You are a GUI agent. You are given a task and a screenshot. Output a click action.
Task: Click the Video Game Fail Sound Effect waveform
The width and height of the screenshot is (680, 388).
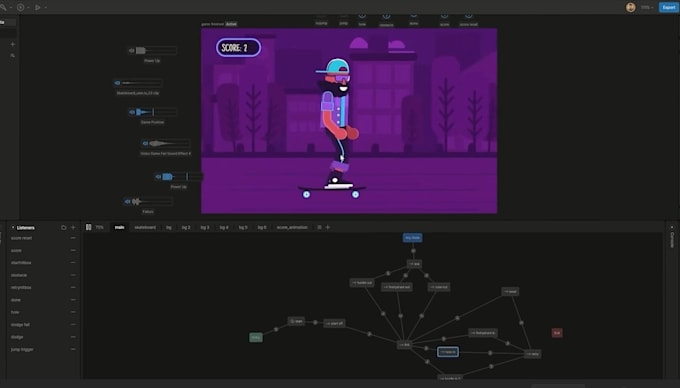coord(169,143)
